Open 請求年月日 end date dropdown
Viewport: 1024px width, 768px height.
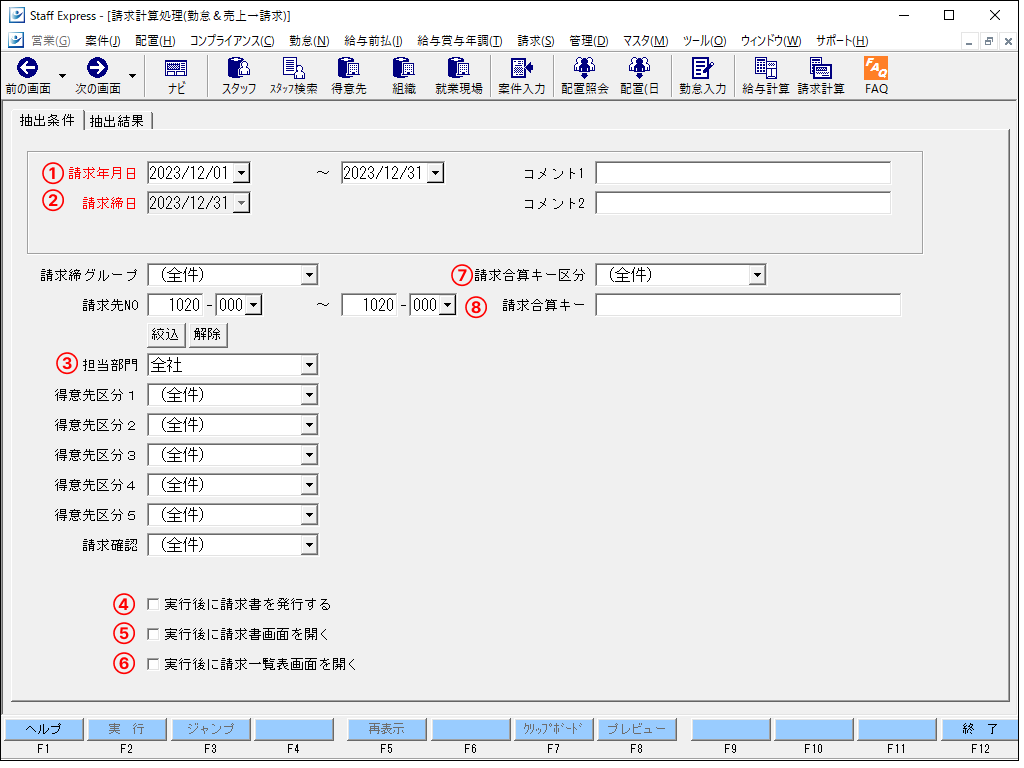point(436,173)
